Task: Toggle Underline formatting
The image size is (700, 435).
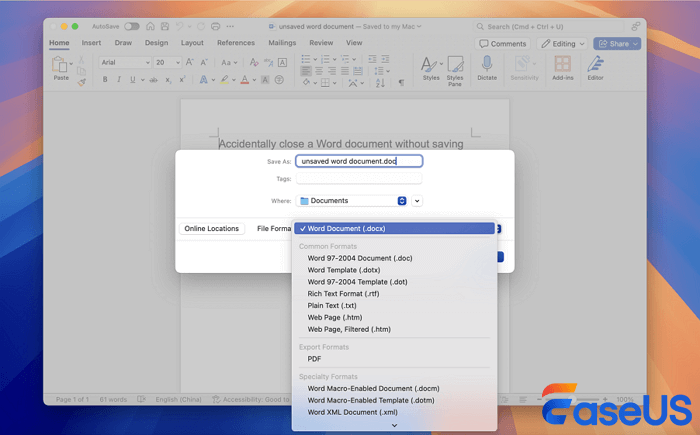Action: click(x=133, y=79)
